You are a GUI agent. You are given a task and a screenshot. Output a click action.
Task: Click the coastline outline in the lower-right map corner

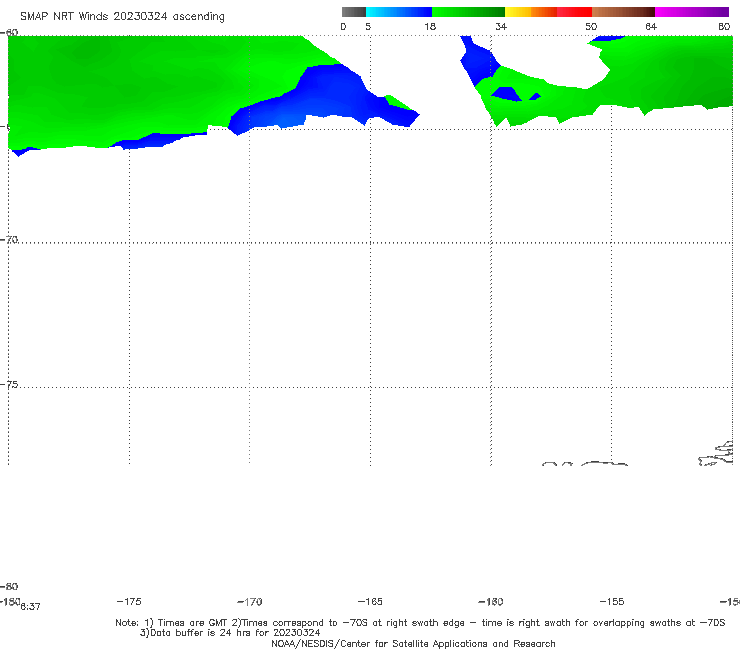tap(716, 454)
